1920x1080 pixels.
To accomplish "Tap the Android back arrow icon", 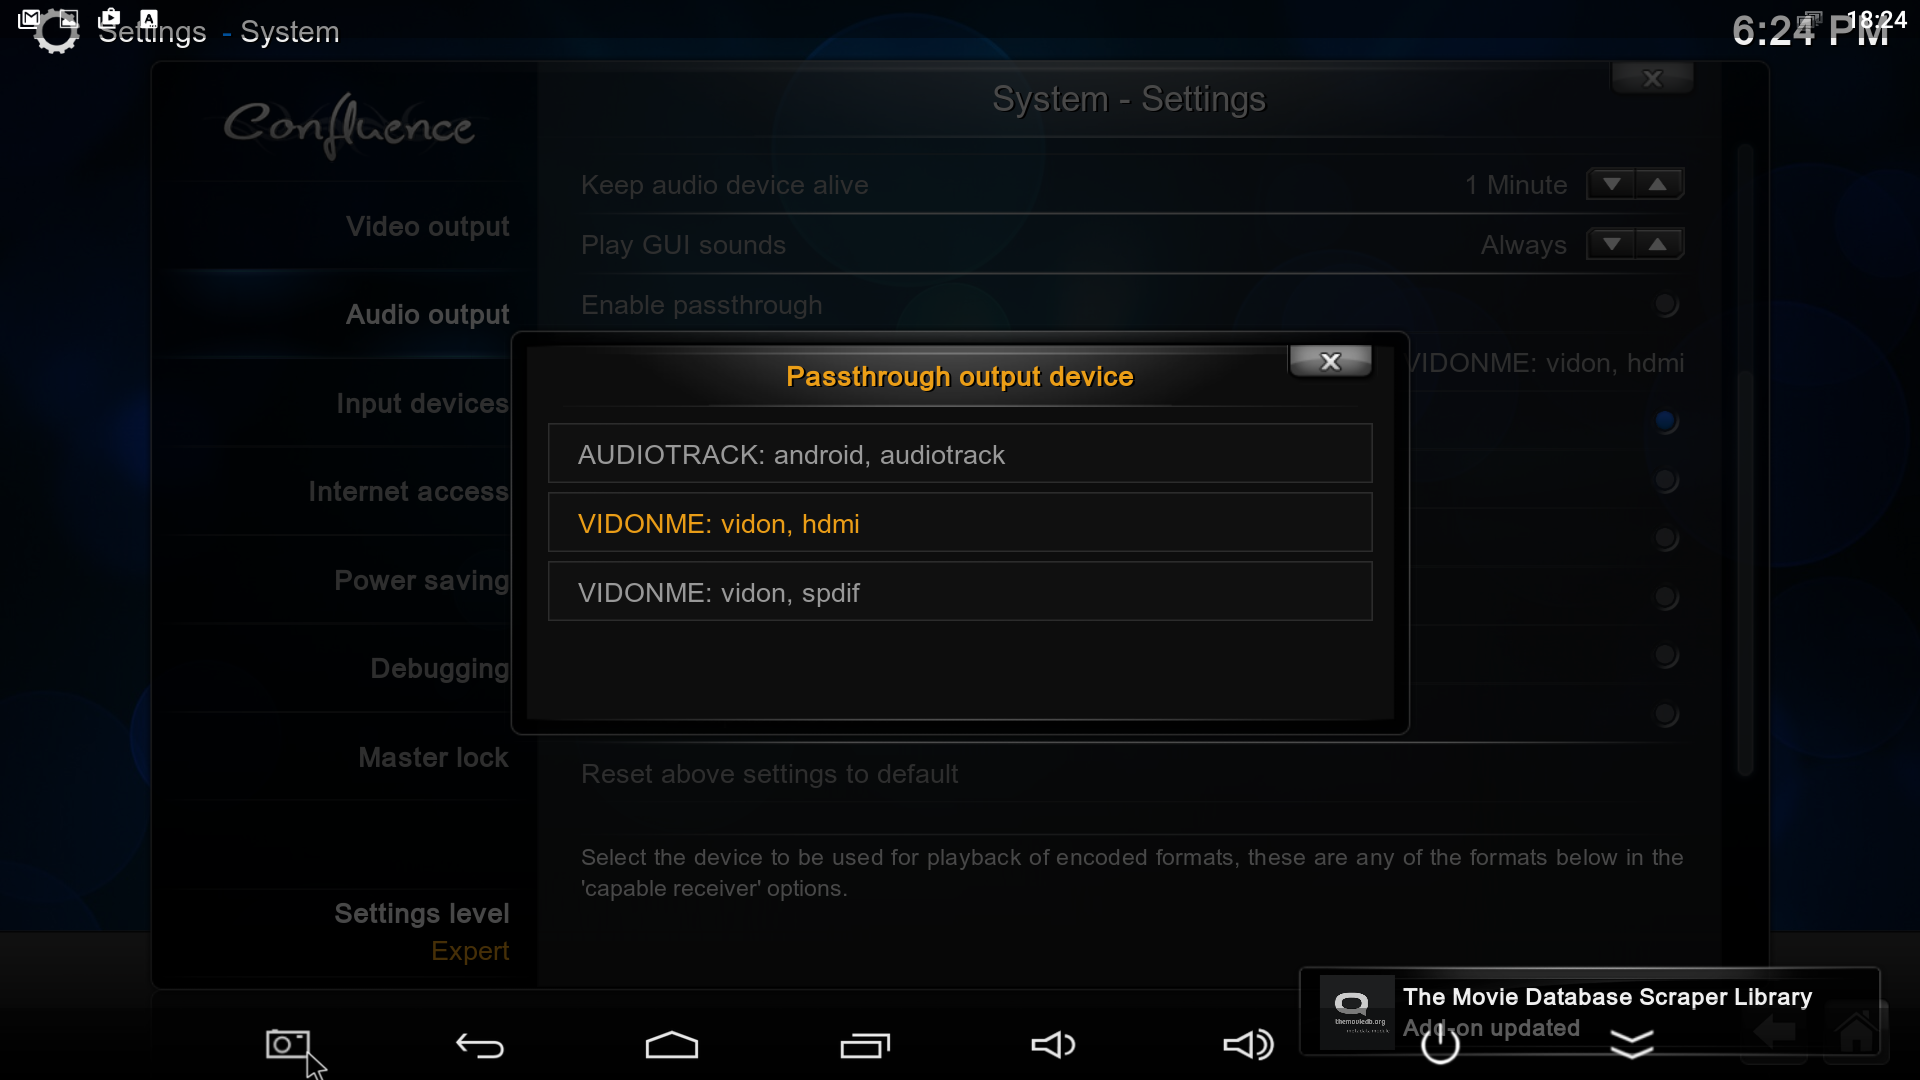I will [480, 1046].
